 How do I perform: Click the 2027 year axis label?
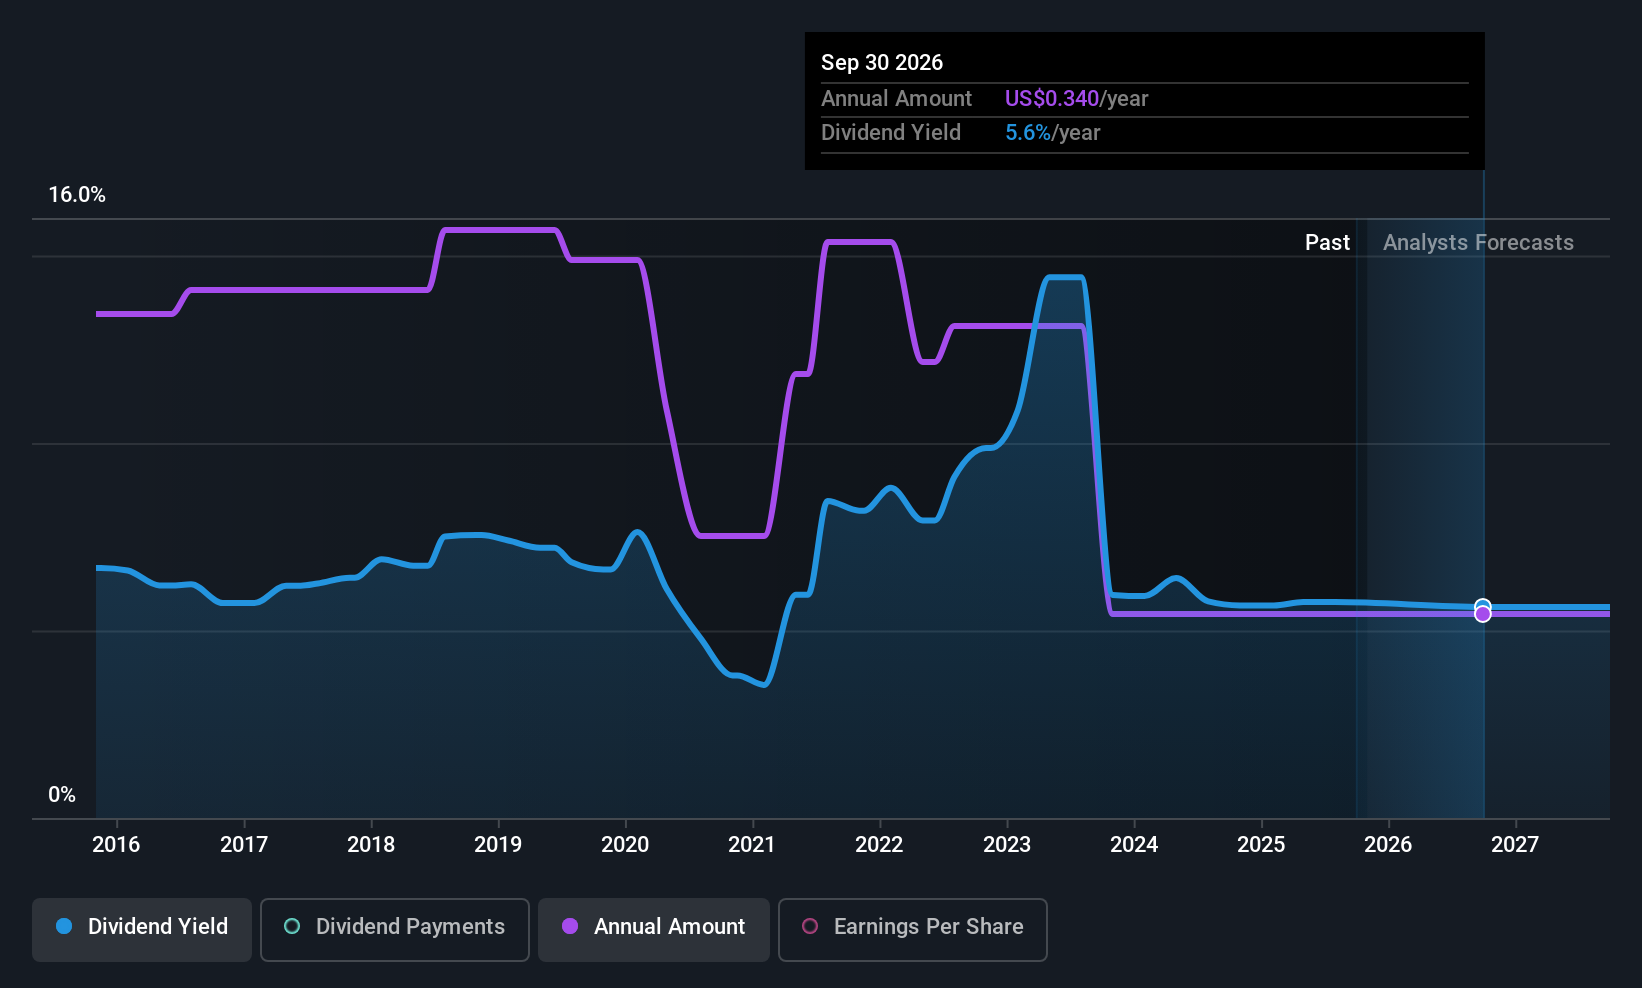point(1515,845)
